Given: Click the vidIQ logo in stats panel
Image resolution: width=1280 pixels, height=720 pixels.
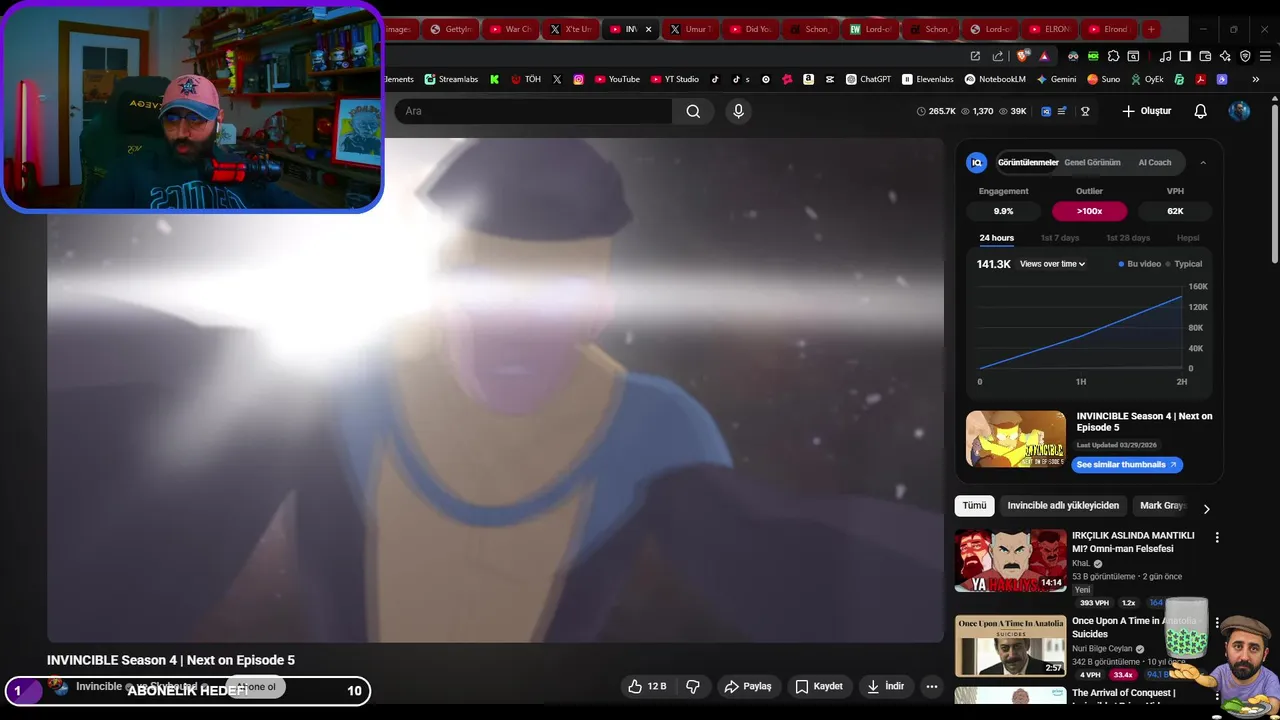Looking at the screenshot, I should click(x=977, y=162).
